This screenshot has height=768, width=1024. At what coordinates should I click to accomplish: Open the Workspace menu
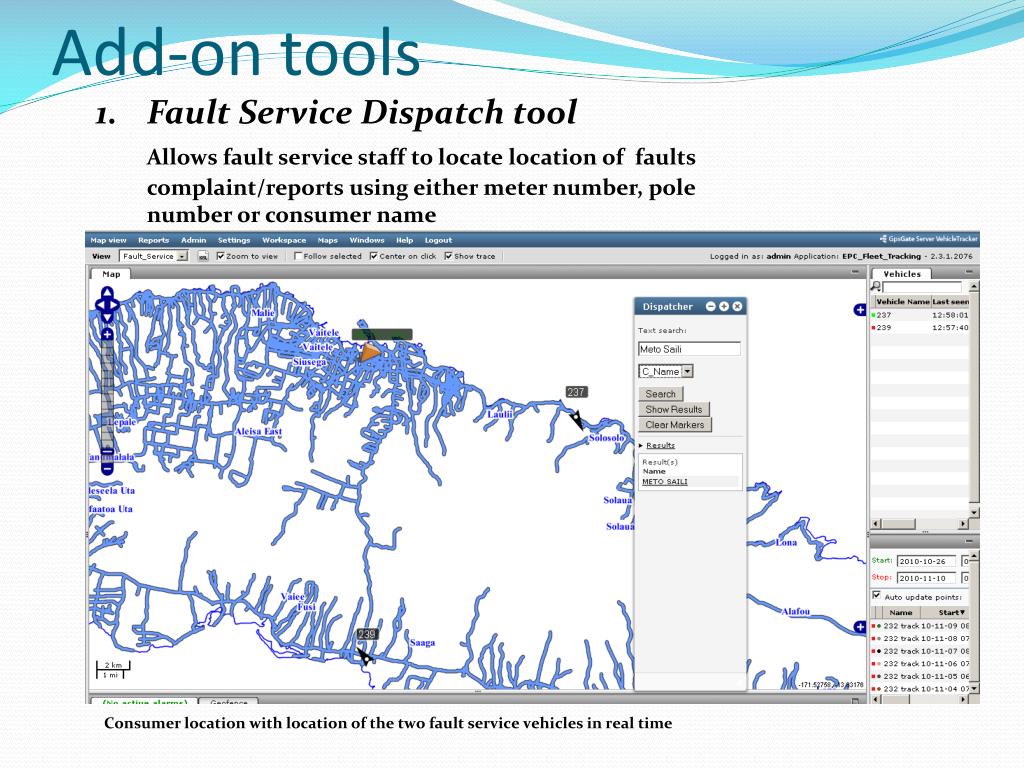(284, 240)
